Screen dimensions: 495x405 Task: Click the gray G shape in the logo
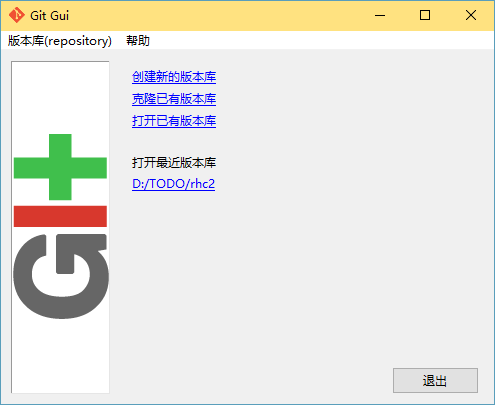61,276
